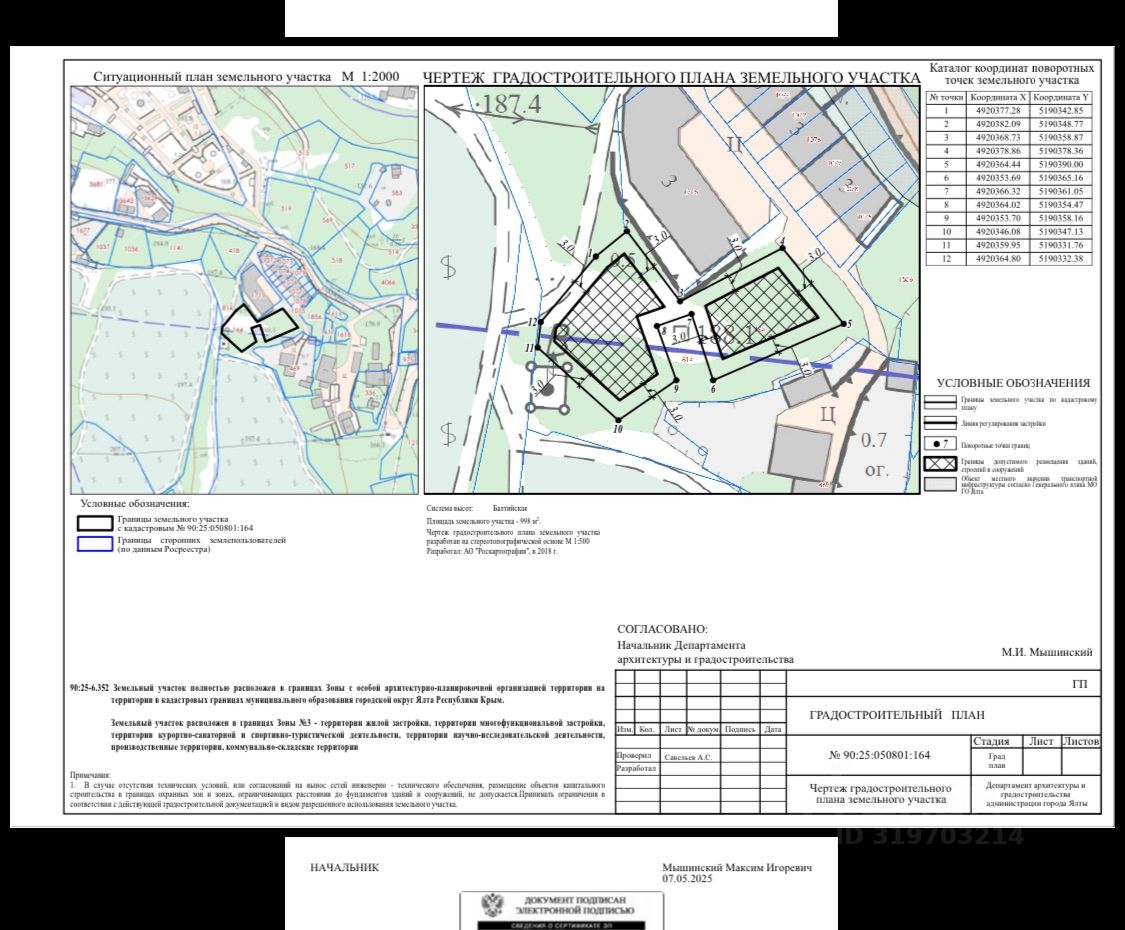Select X value 4920364.80 for point 12
This screenshot has height=930, width=1125.
tap(998, 258)
